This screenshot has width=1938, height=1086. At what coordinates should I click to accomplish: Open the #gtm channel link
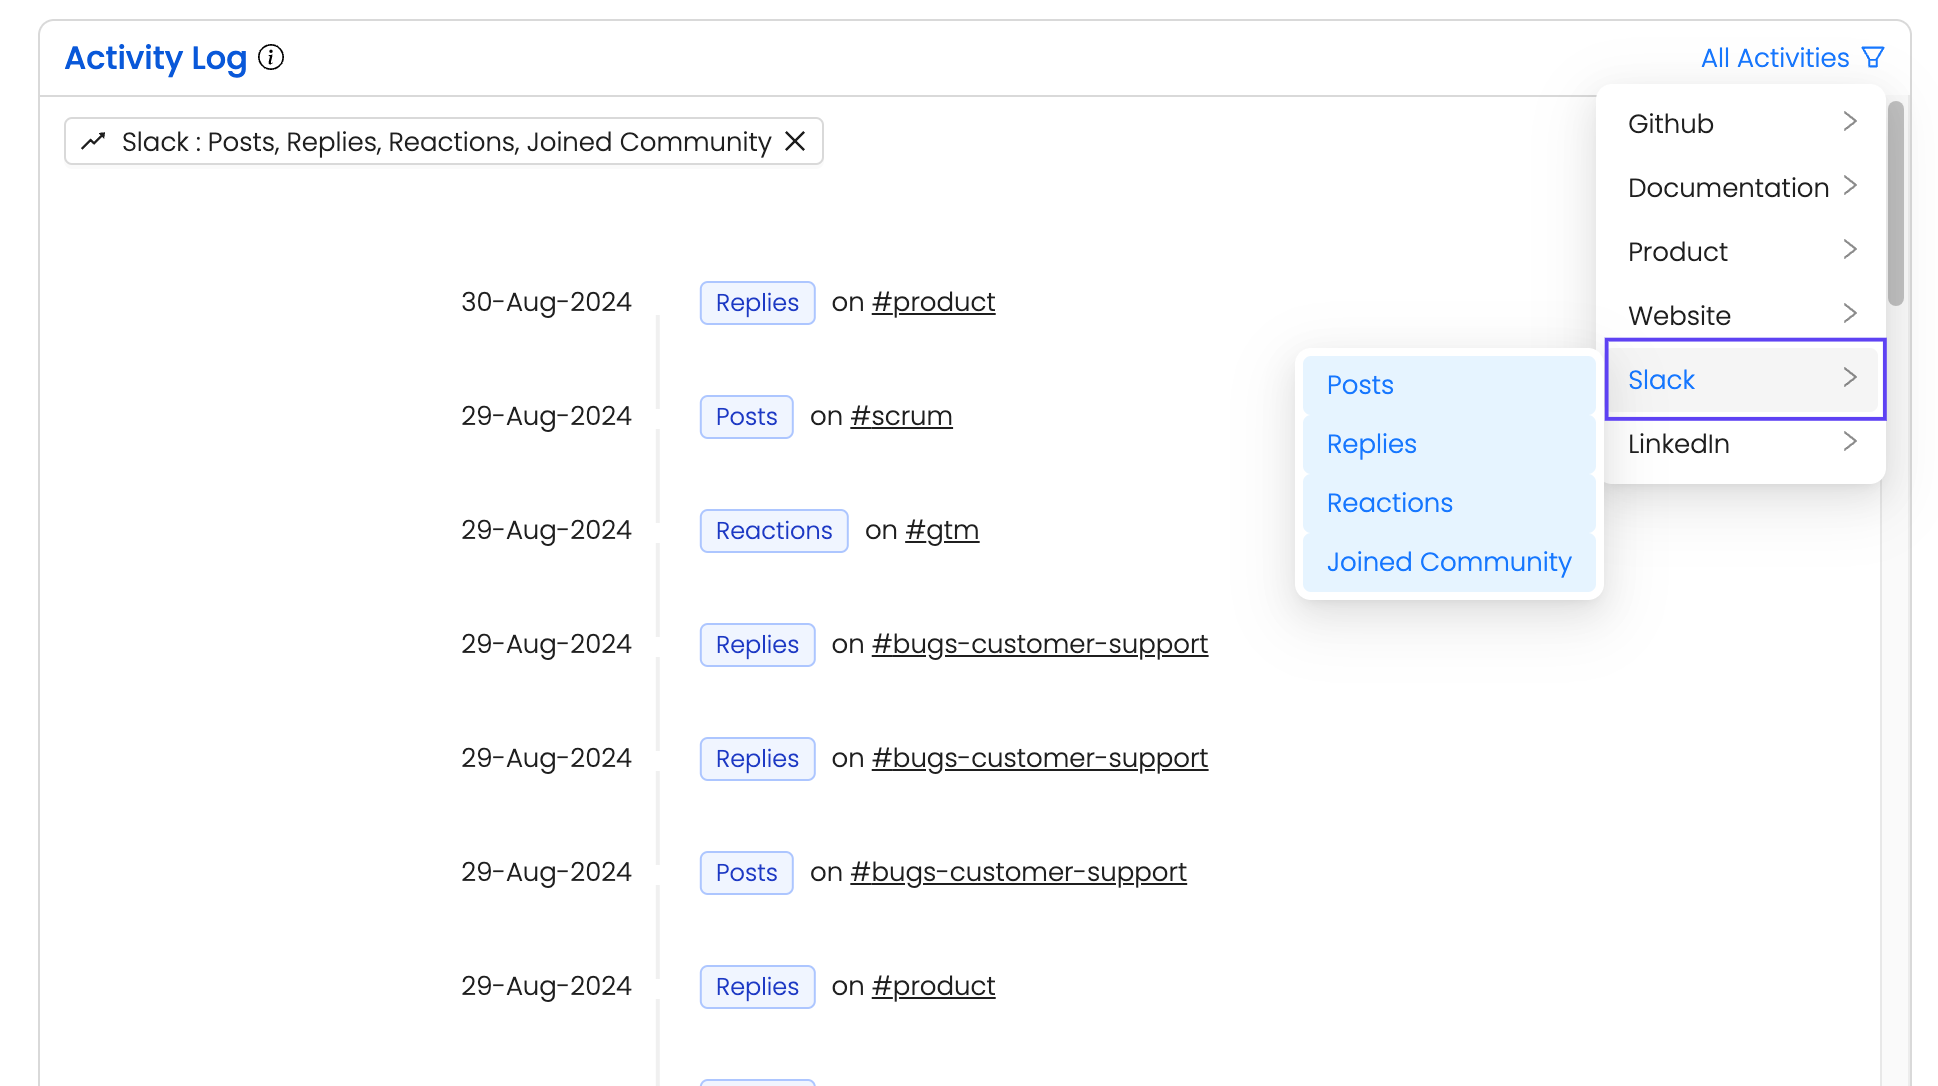[x=941, y=530]
